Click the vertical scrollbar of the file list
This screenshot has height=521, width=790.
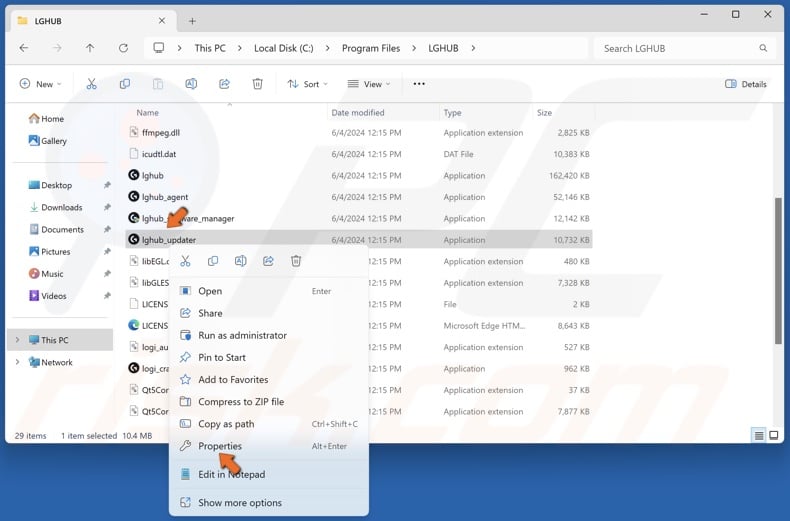pos(779,270)
